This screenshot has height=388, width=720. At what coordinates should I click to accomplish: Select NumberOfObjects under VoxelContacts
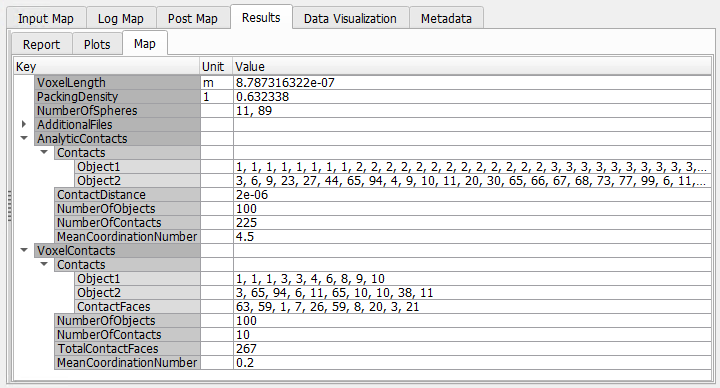pos(127,321)
